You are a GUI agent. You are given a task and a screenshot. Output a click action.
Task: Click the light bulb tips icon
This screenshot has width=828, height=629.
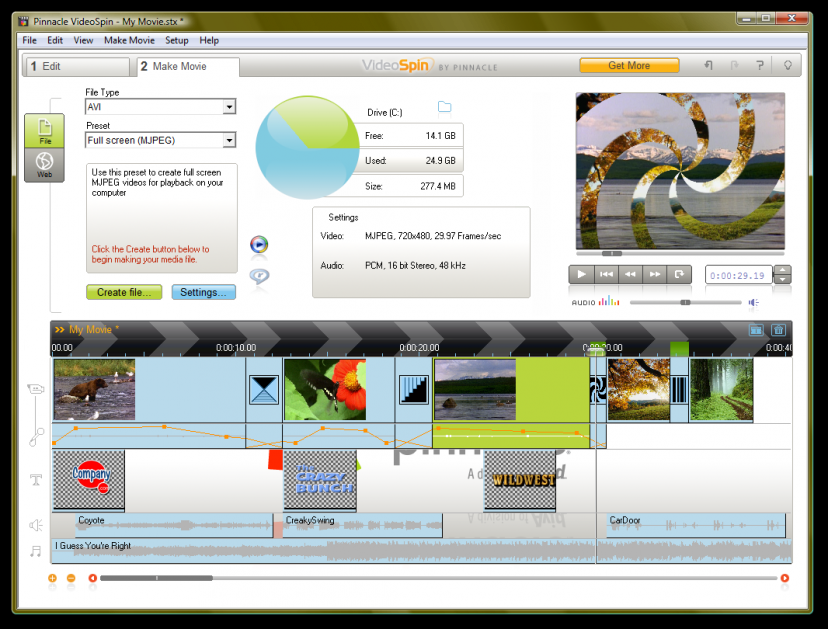(788, 66)
